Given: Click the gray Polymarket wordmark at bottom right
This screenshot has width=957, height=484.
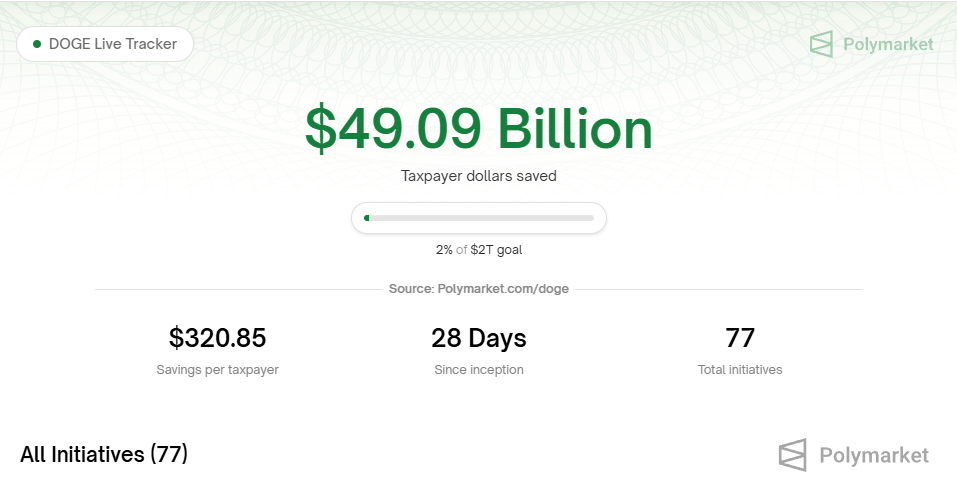Looking at the screenshot, I should click(x=874, y=455).
